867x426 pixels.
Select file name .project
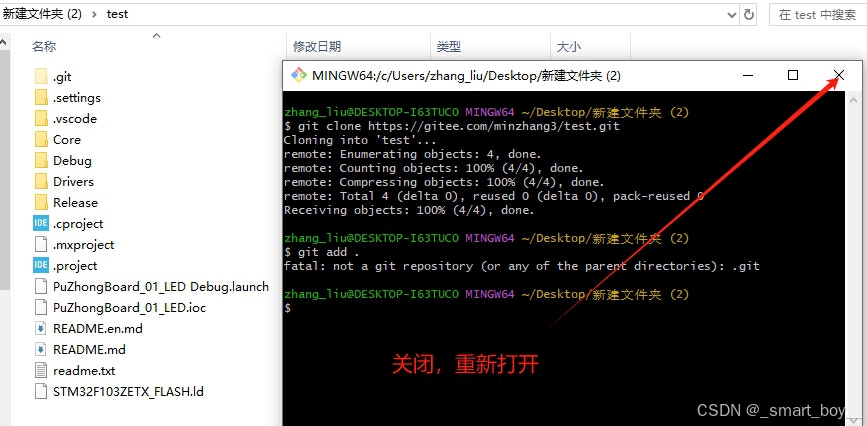[x=75, y=266]
